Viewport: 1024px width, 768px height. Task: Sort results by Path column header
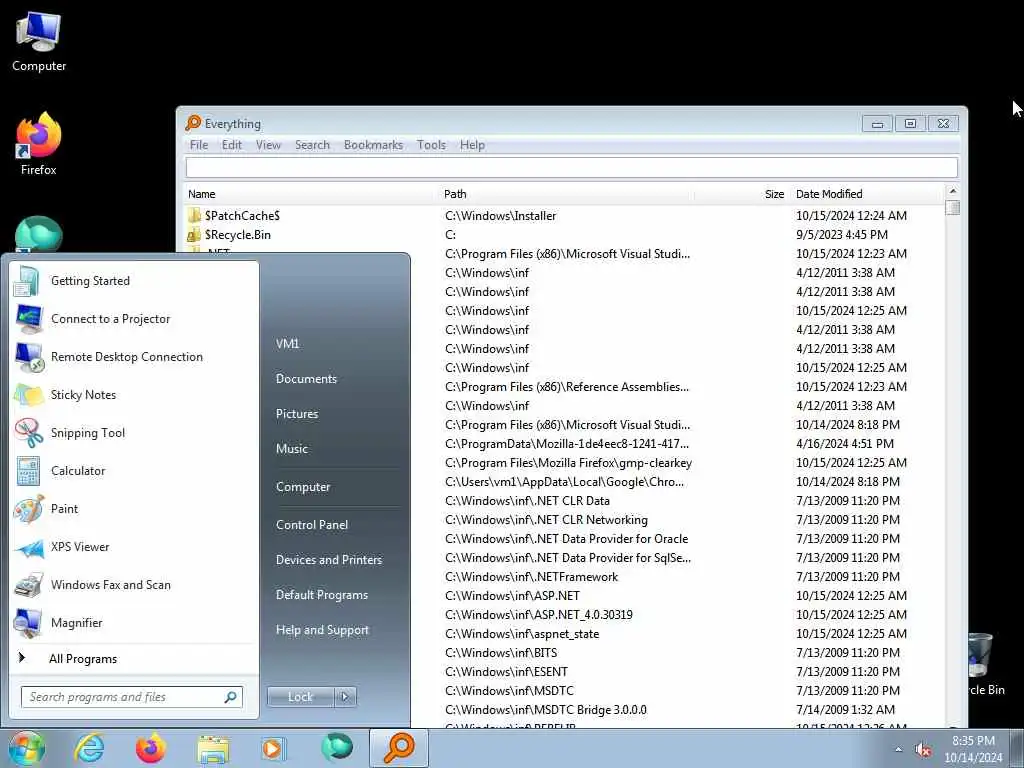566,194
